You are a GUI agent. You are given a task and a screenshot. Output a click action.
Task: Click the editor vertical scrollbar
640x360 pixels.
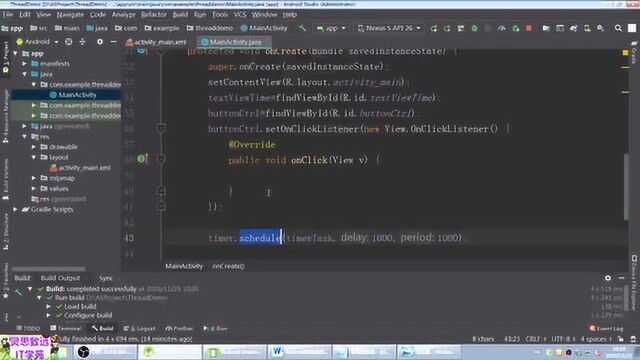(x=626, y=186)
